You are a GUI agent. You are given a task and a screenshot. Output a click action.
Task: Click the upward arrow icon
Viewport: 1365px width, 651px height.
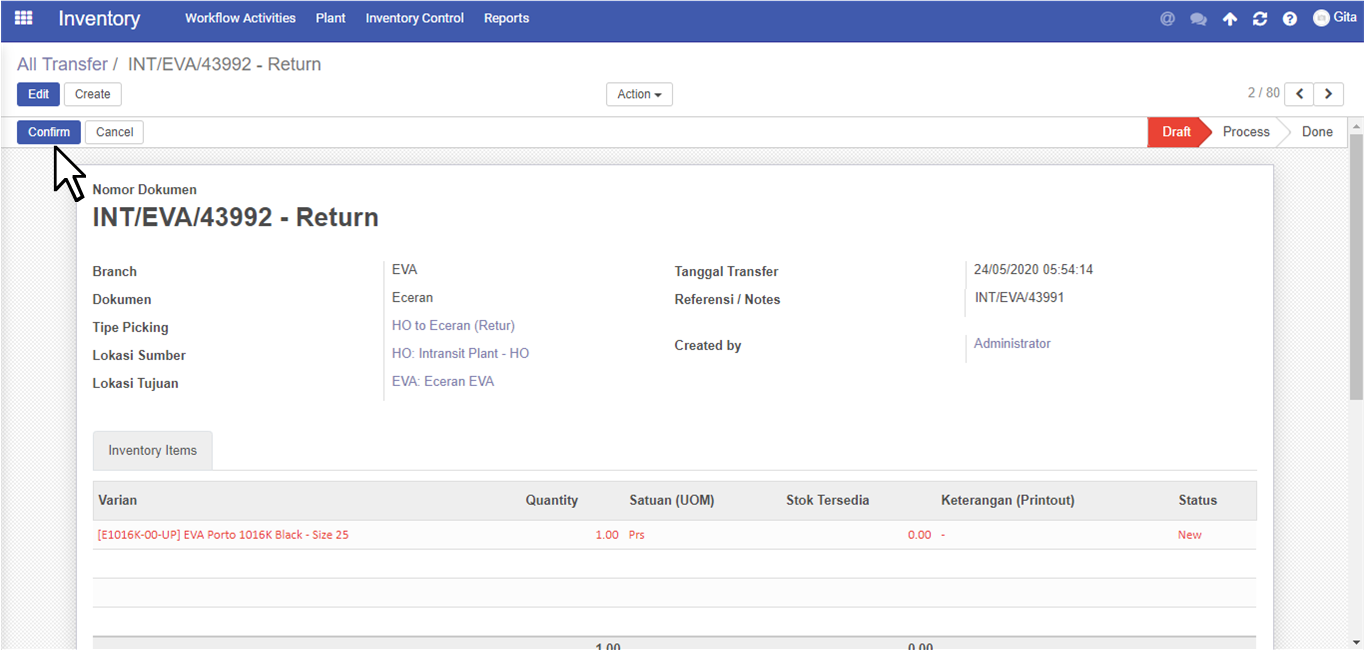(1230, 19)
